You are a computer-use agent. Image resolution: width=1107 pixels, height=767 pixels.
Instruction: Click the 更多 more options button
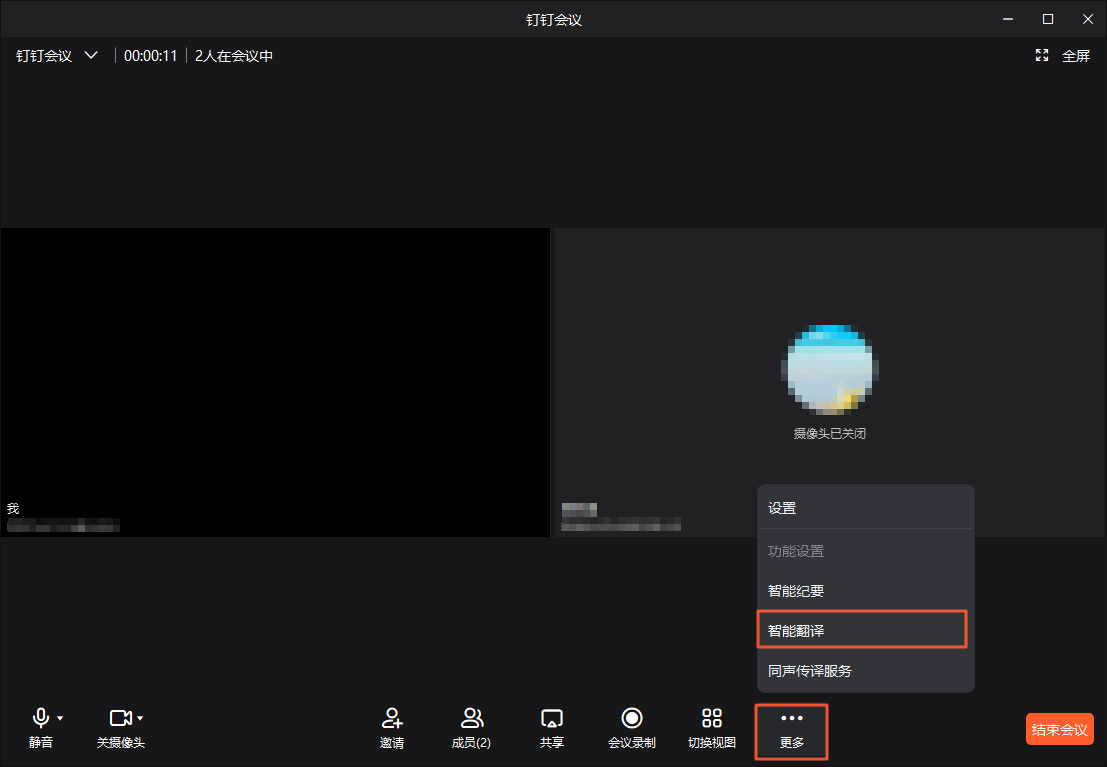791,732
